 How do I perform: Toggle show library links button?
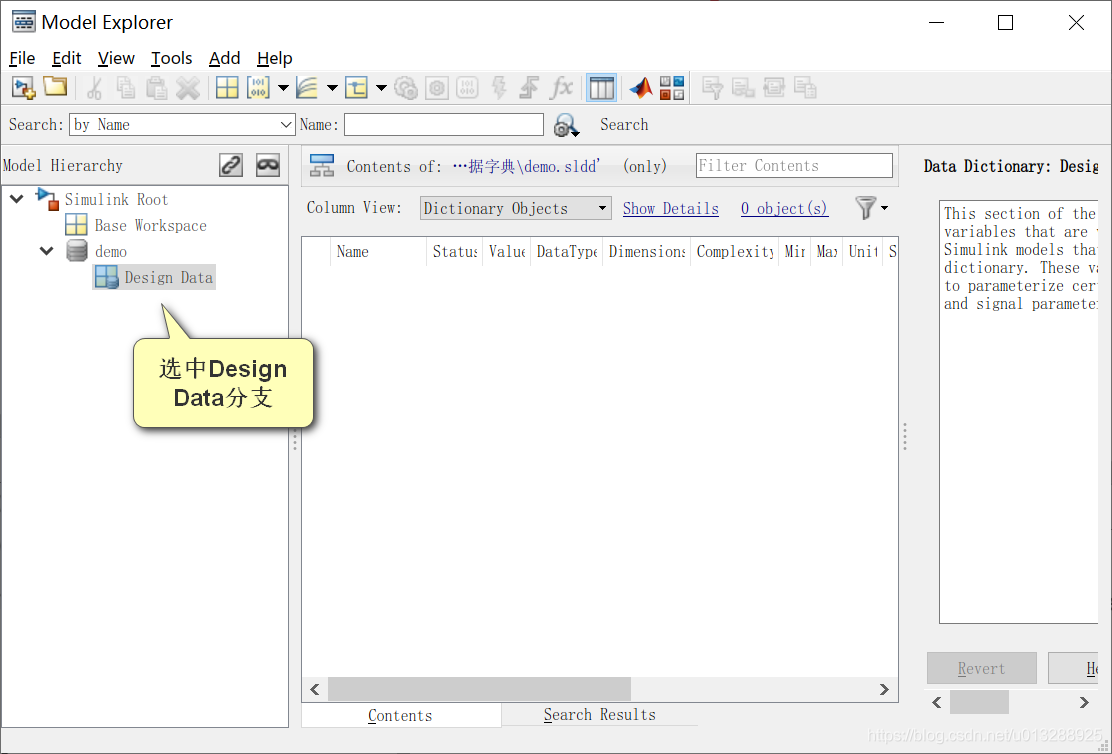pyautogui.click(x=231, y=165)
